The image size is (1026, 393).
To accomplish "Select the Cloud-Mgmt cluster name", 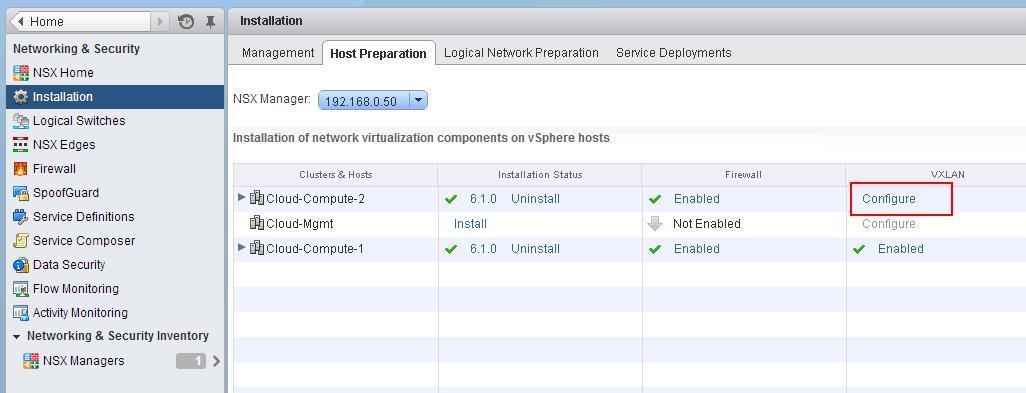I will click(300, 224).
